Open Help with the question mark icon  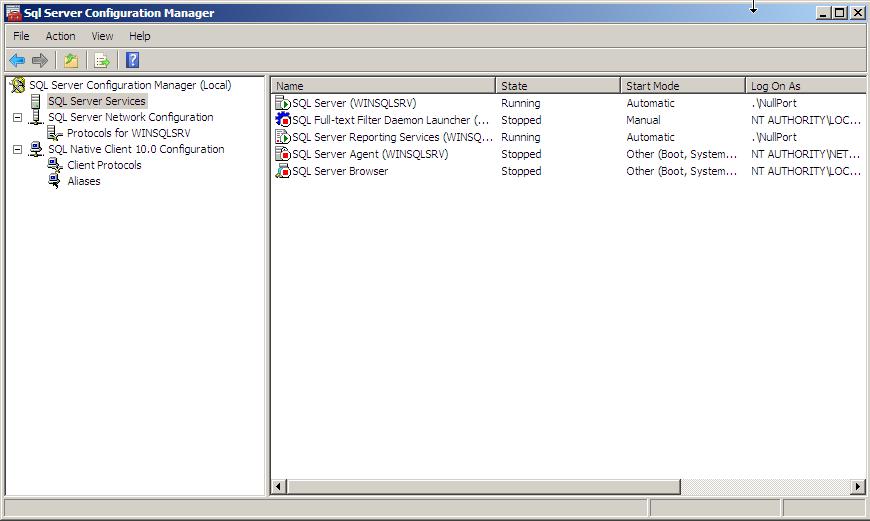coord(133,60)
